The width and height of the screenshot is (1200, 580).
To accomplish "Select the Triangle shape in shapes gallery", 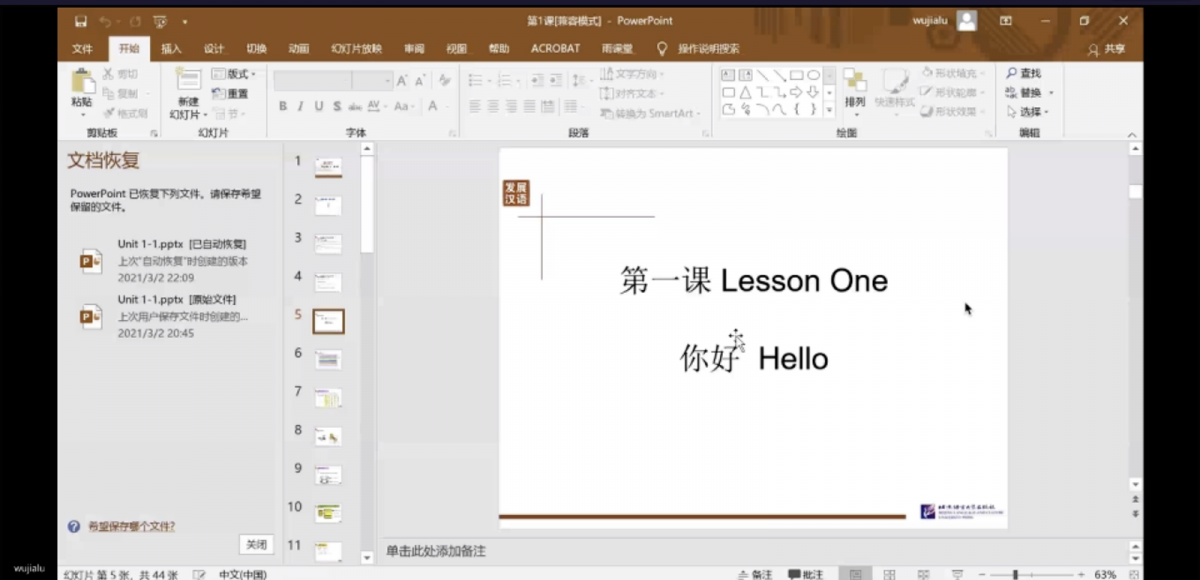I will pyautogui.click(x=745, y=92).
